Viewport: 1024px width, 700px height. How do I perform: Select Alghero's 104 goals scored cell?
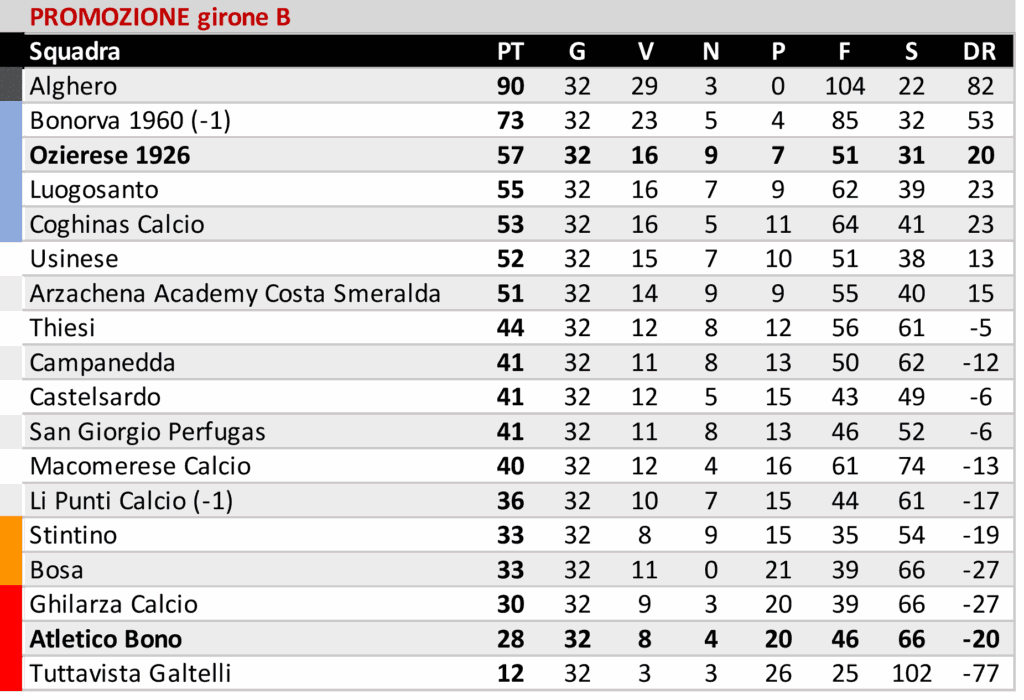(x=845, y=86)
